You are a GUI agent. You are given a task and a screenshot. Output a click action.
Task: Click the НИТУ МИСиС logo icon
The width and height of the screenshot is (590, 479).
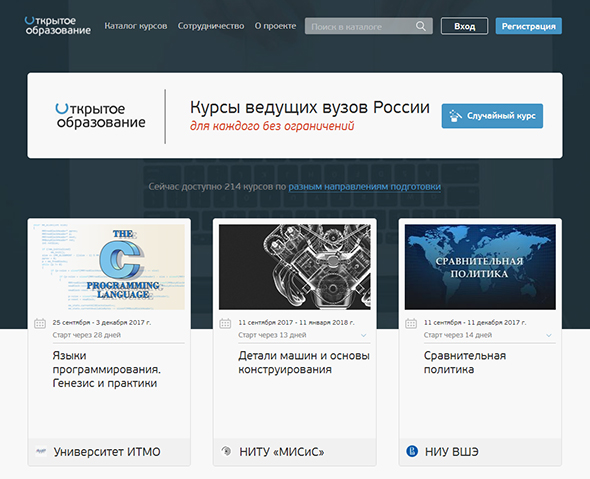[226, 451]
